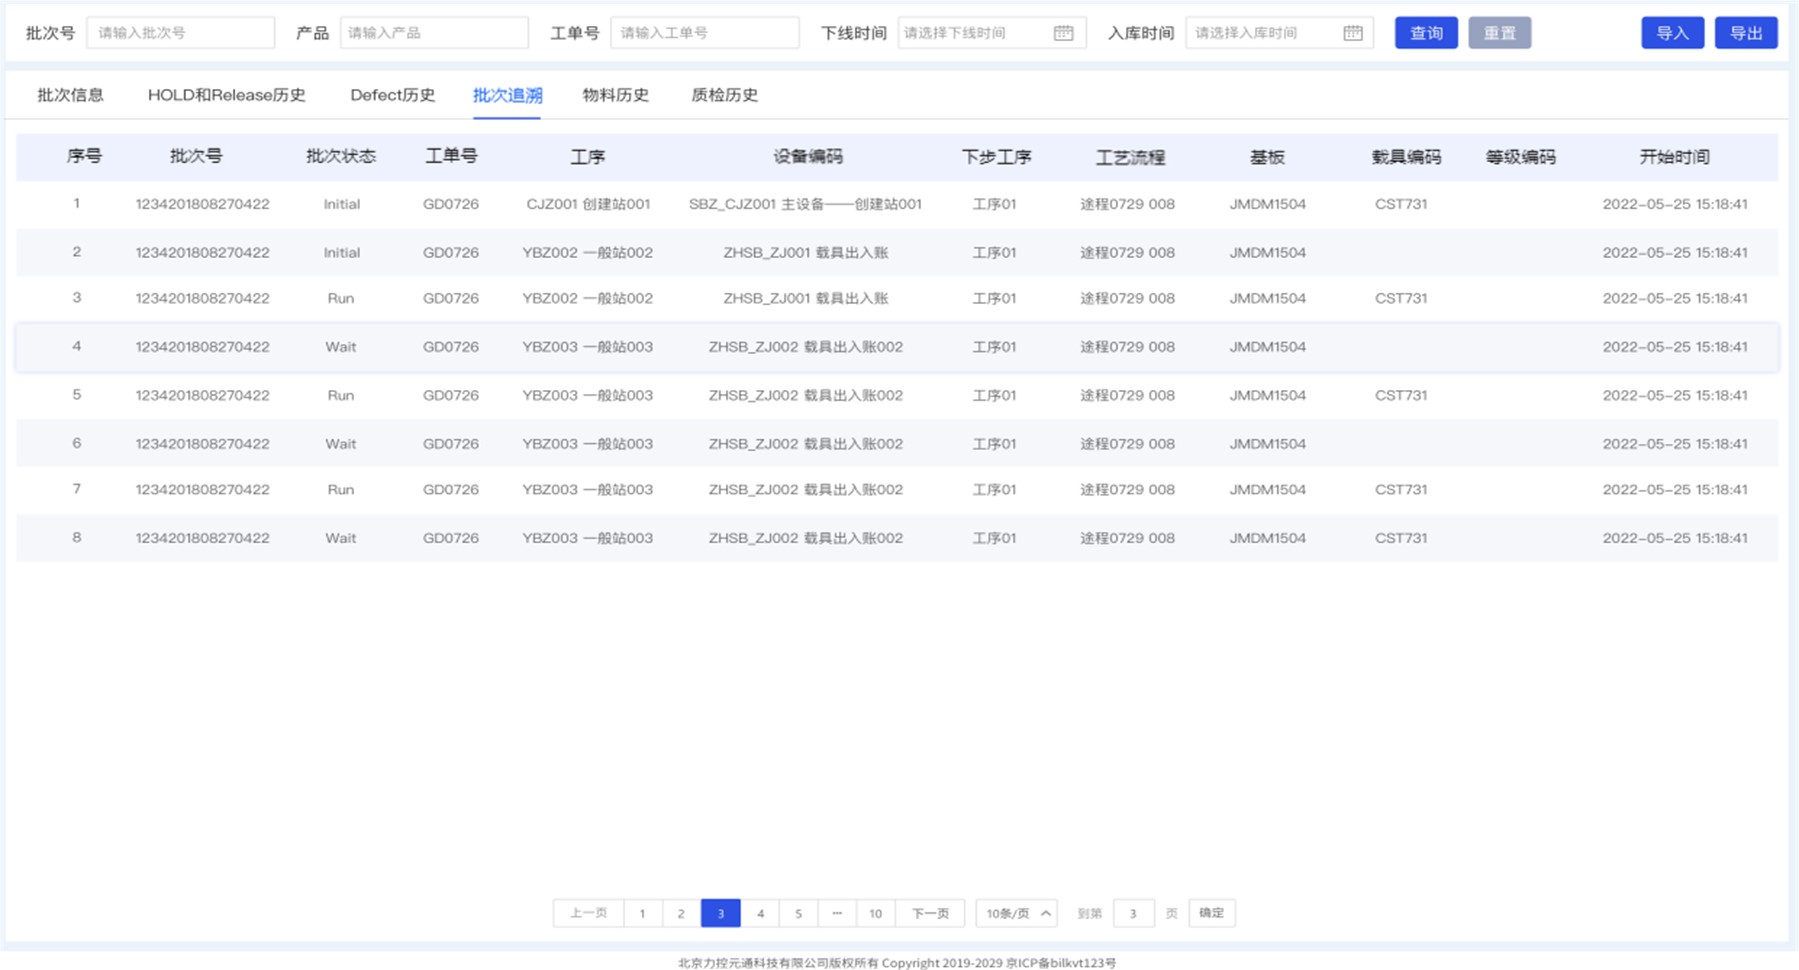Focus the 批次号 input field
This screenshot has height=970, width=1799.
tap(180, 33)
